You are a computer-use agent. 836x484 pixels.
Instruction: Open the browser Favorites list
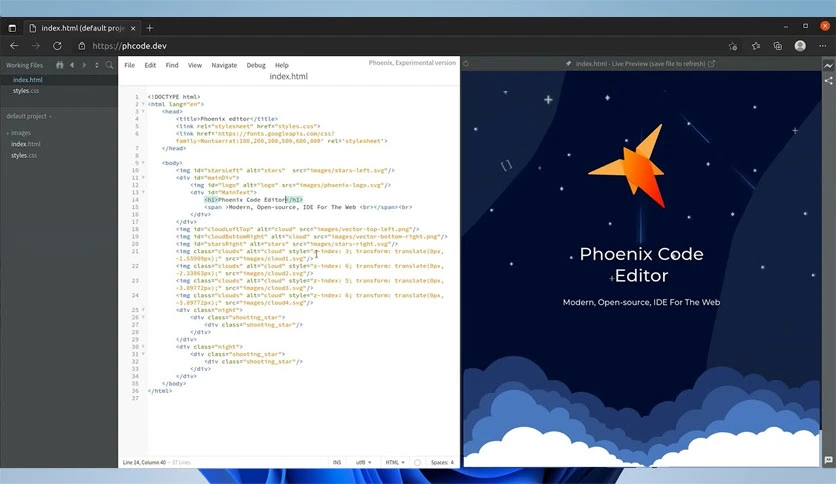tap(755, 46)
